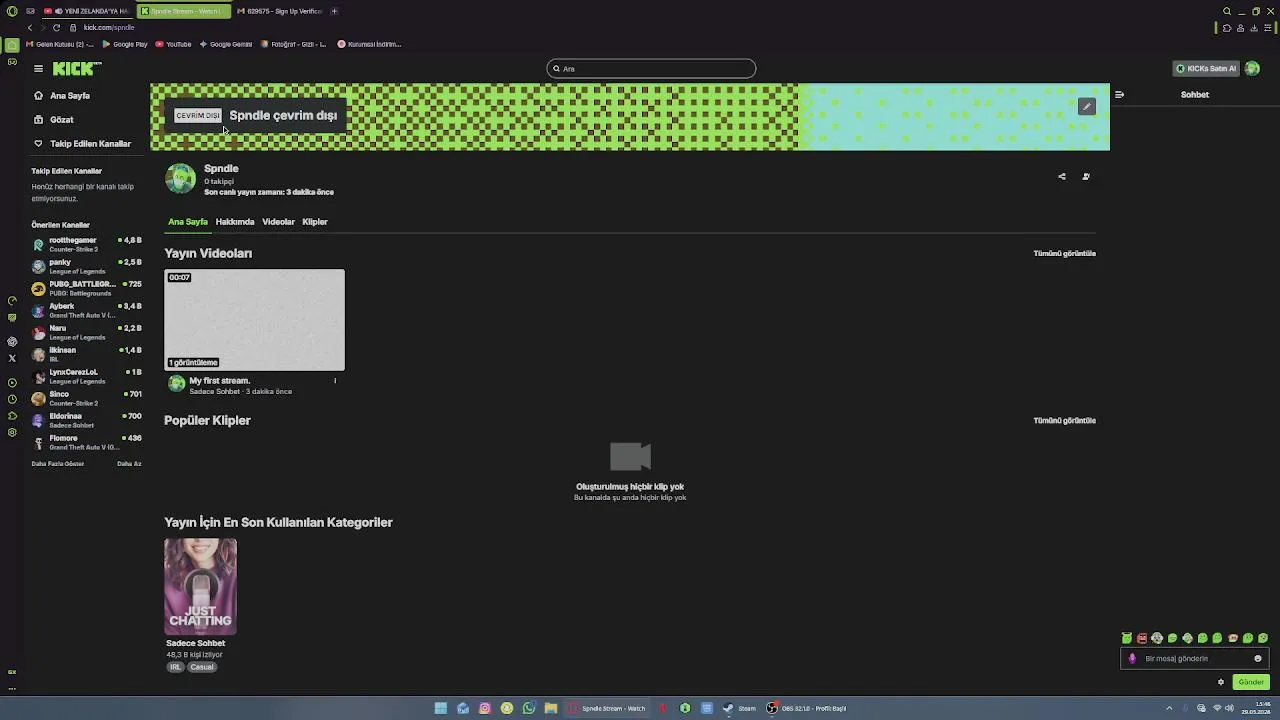
Task: Click Tümünü görüntüle for Yayın Videoları
Action: (x=1064, y=254)
